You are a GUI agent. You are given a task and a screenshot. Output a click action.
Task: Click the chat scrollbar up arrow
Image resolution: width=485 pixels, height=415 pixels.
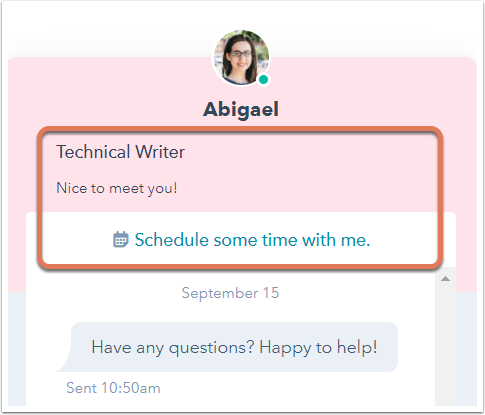445,279
